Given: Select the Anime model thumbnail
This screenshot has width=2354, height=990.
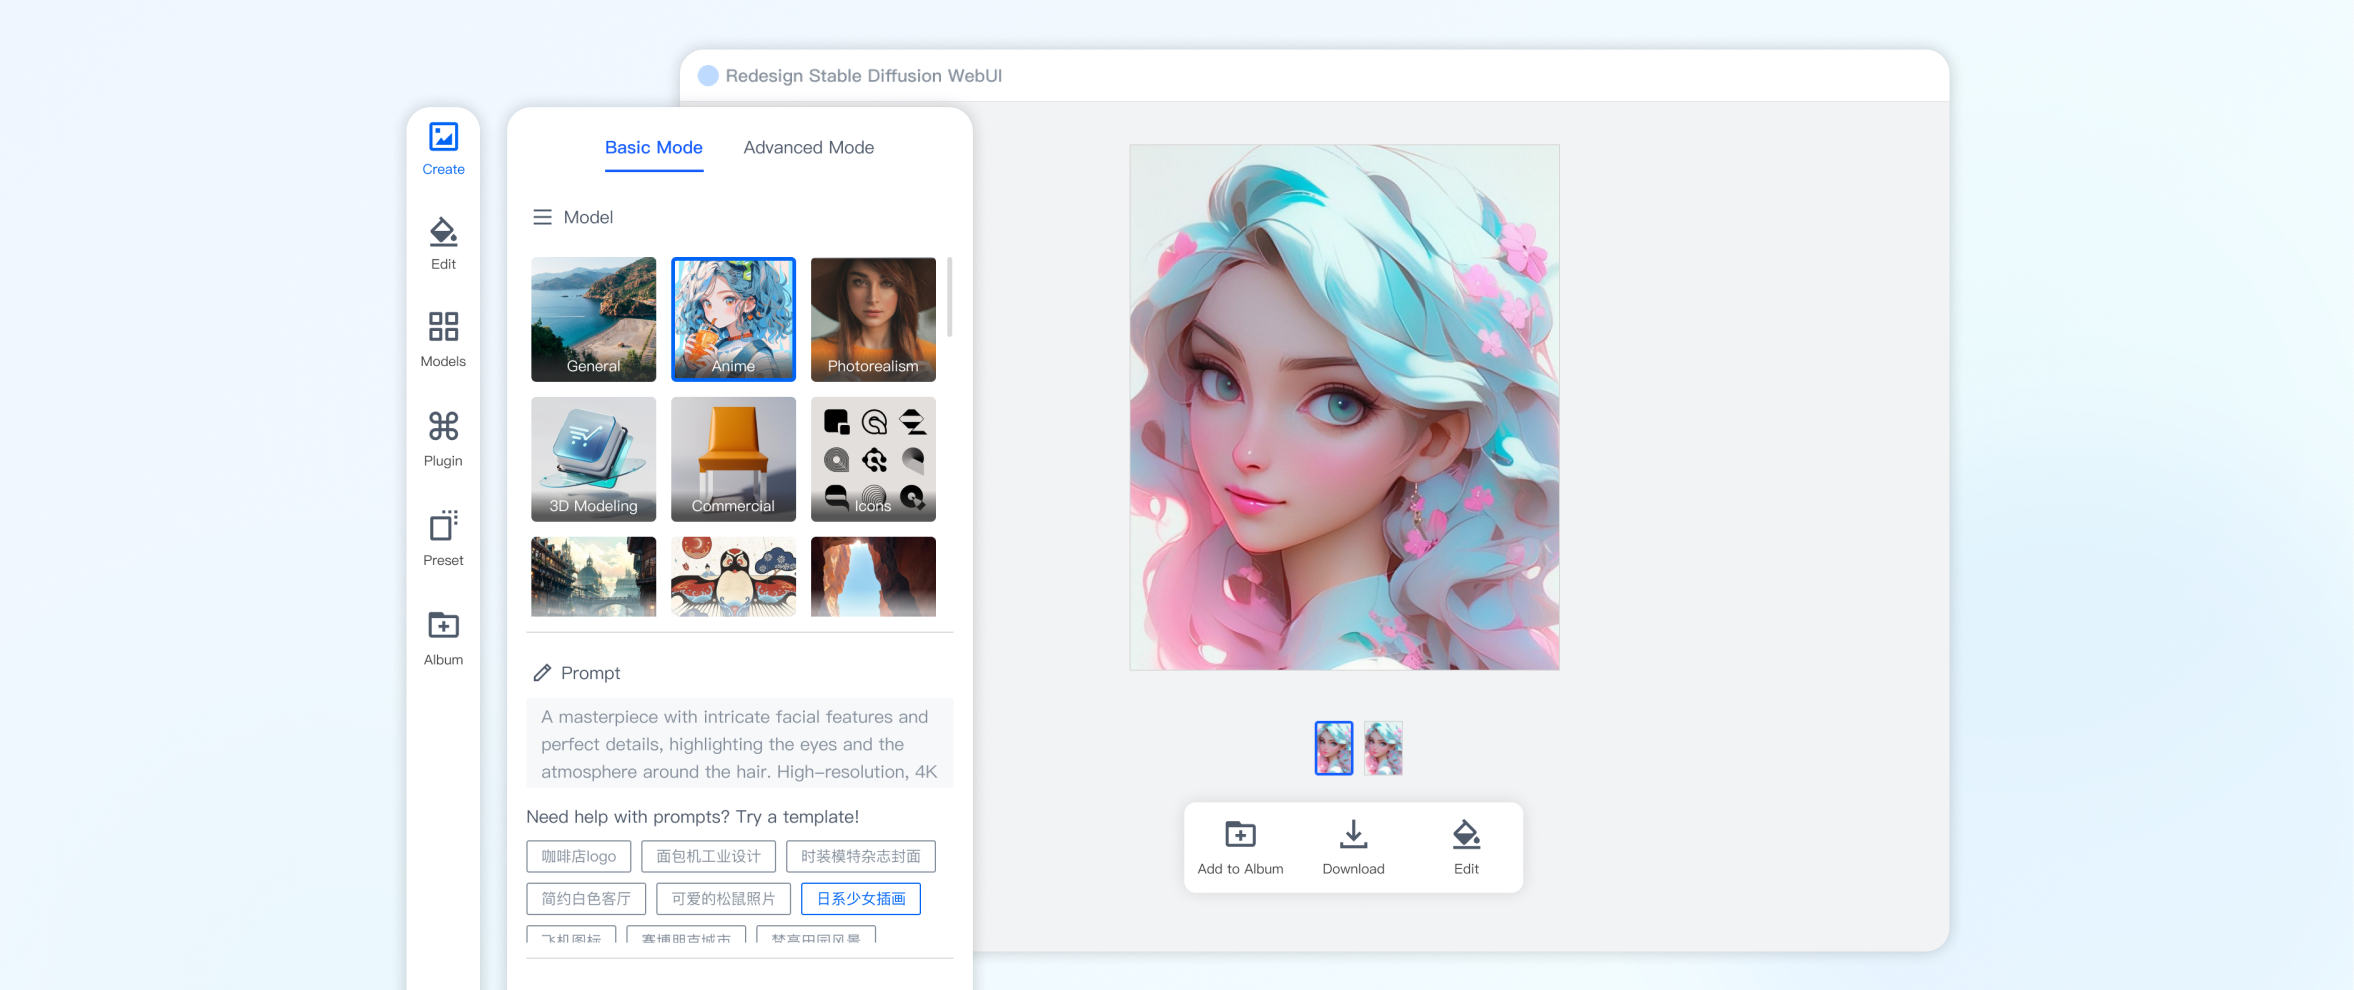Looking at the screenshot, I should click(x=734, y=319).
